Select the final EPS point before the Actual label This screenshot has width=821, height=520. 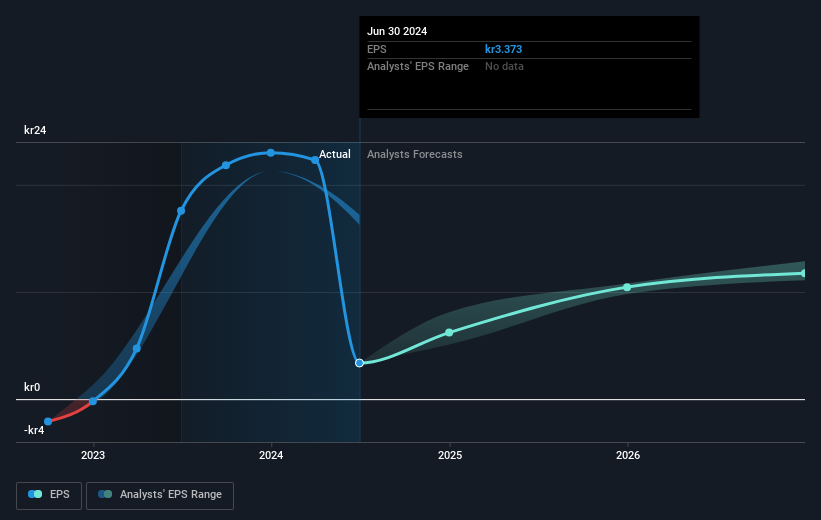click(315, 160)
